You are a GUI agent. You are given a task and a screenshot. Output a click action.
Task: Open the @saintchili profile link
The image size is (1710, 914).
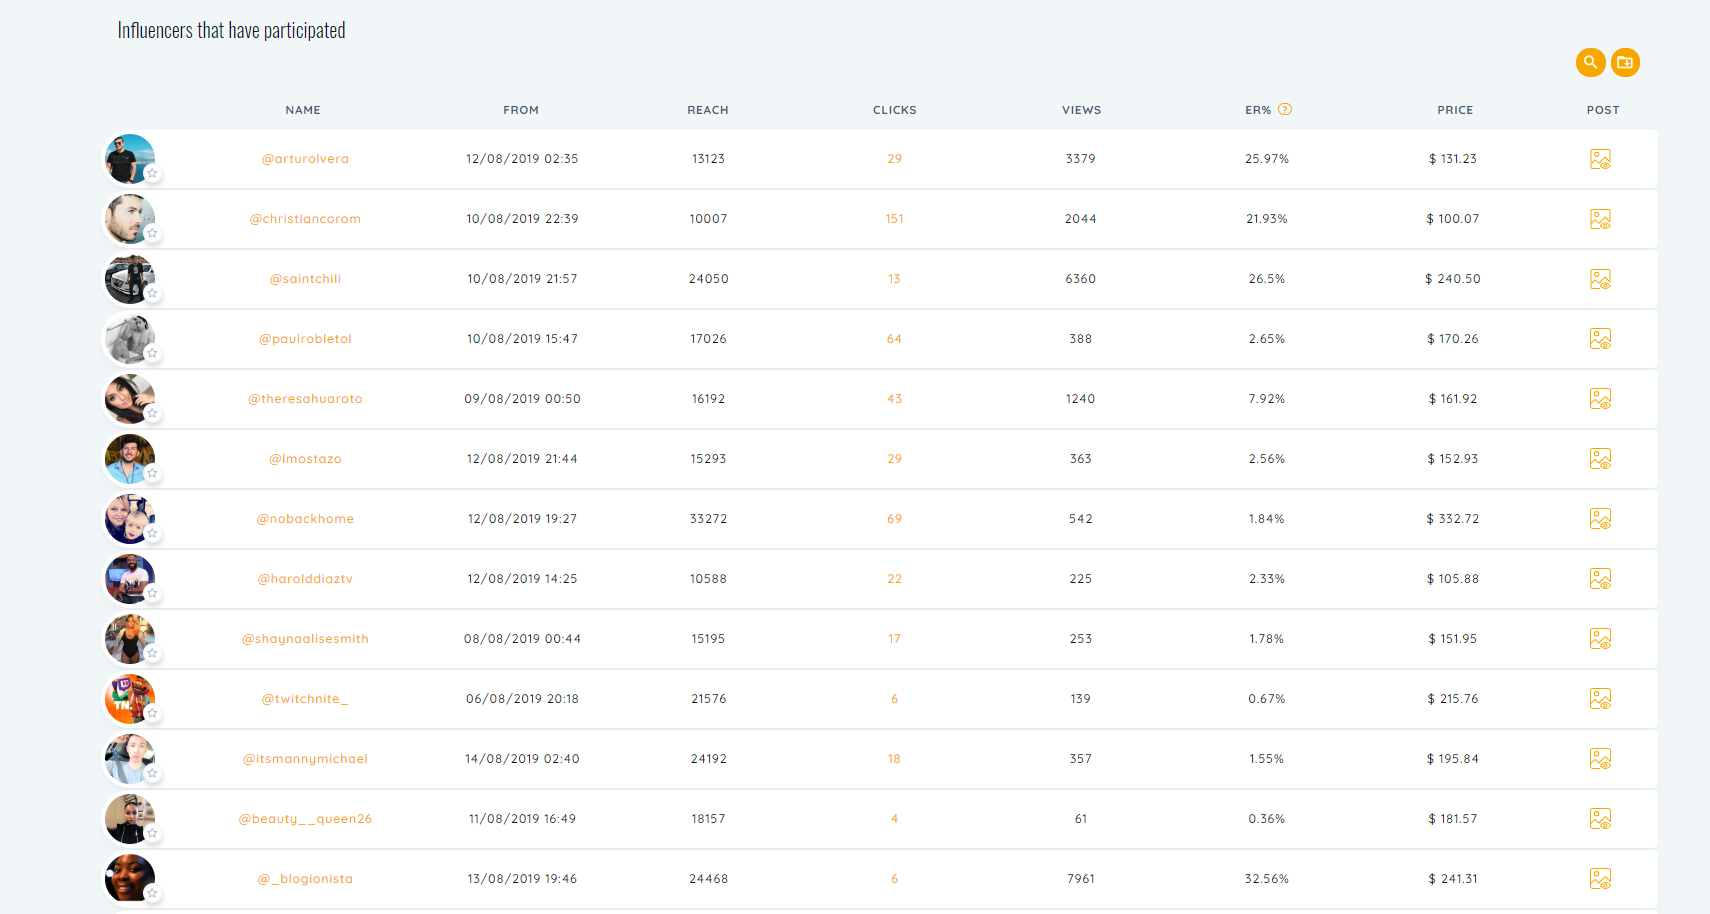point(305,279)
